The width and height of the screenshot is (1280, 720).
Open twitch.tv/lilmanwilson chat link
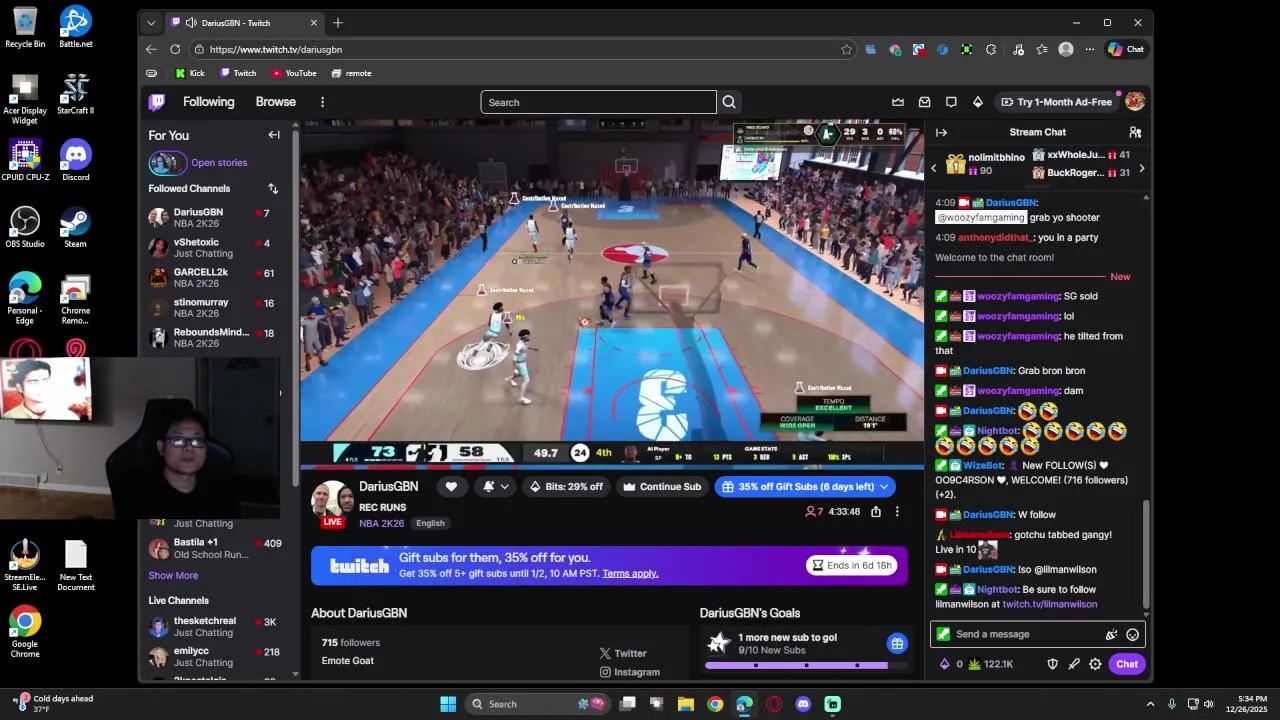(x=1050, y=604)
